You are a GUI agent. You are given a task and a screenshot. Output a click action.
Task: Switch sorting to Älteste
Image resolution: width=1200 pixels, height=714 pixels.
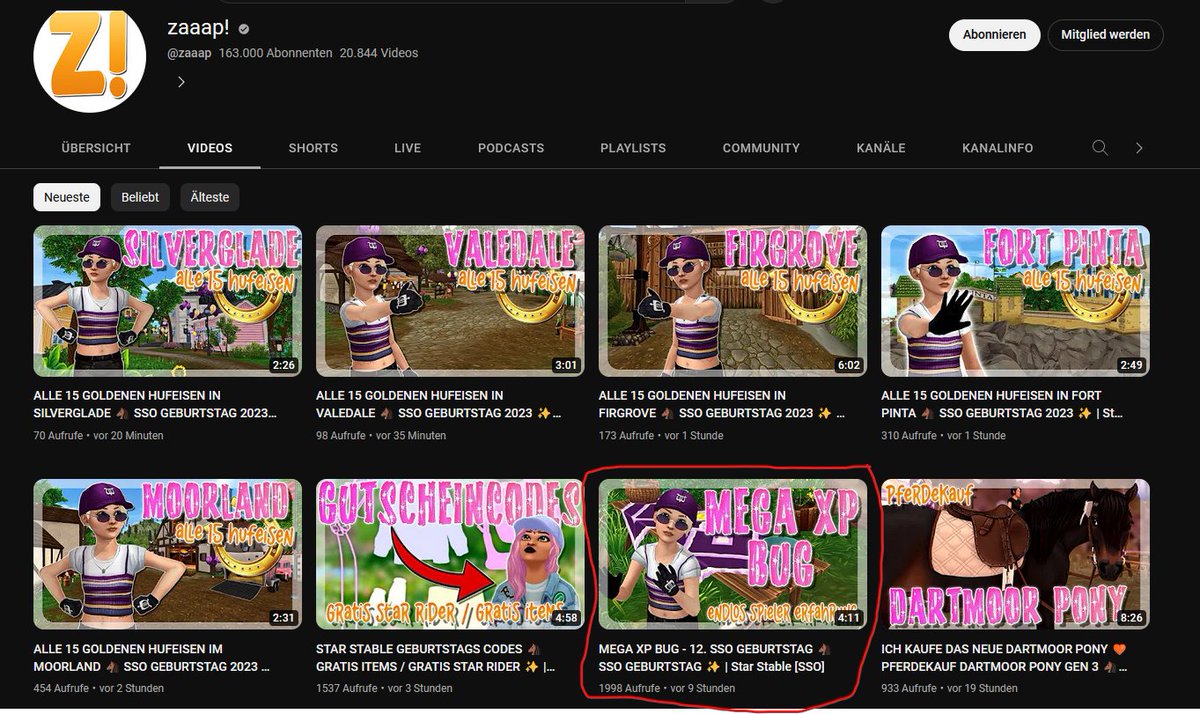click(x=209, y=197)
